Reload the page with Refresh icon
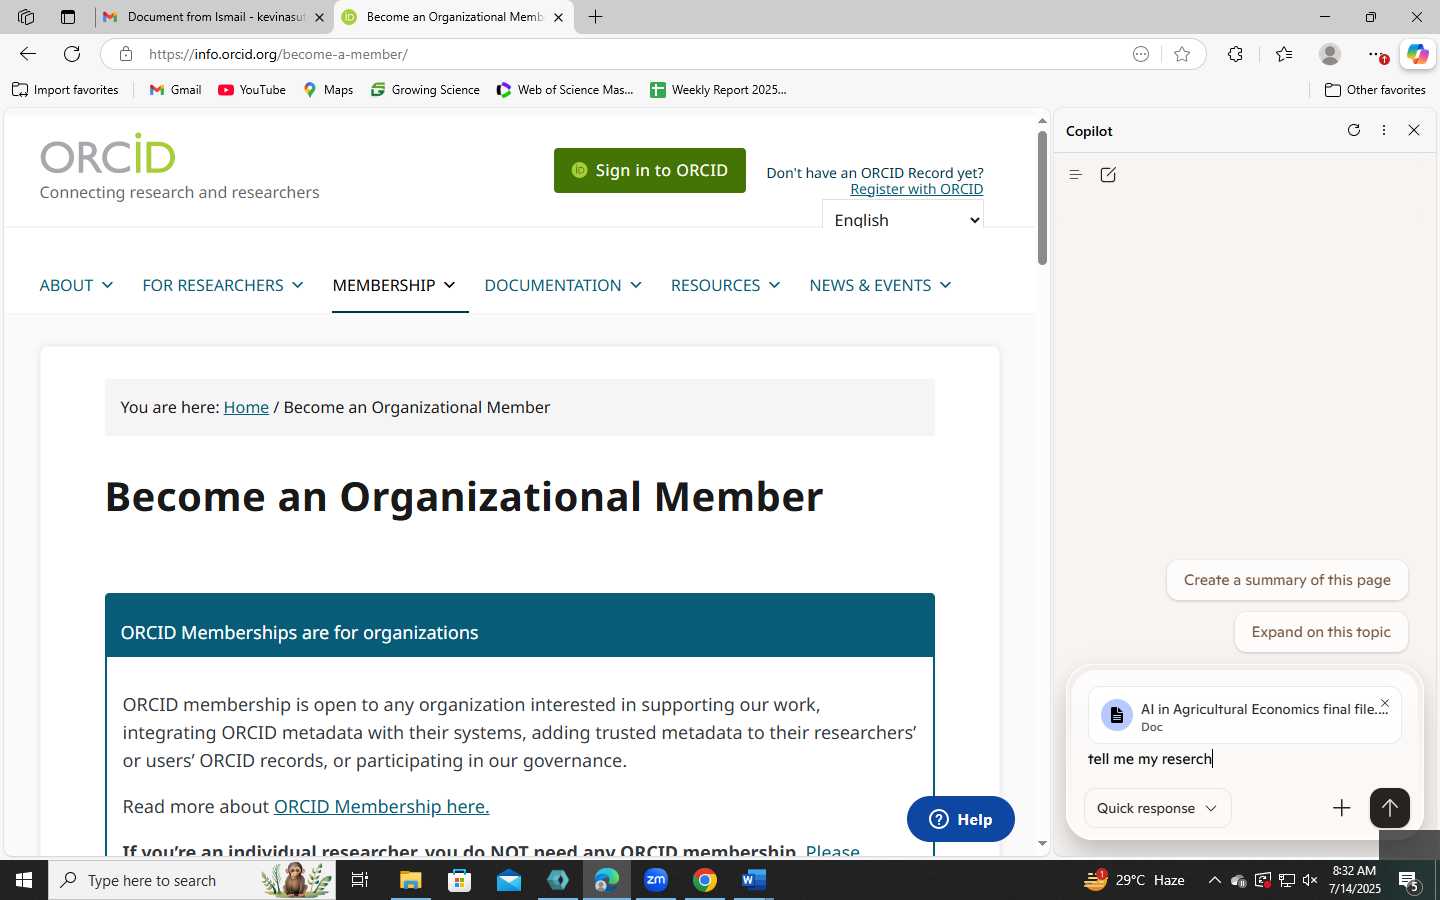 (72, 54)
